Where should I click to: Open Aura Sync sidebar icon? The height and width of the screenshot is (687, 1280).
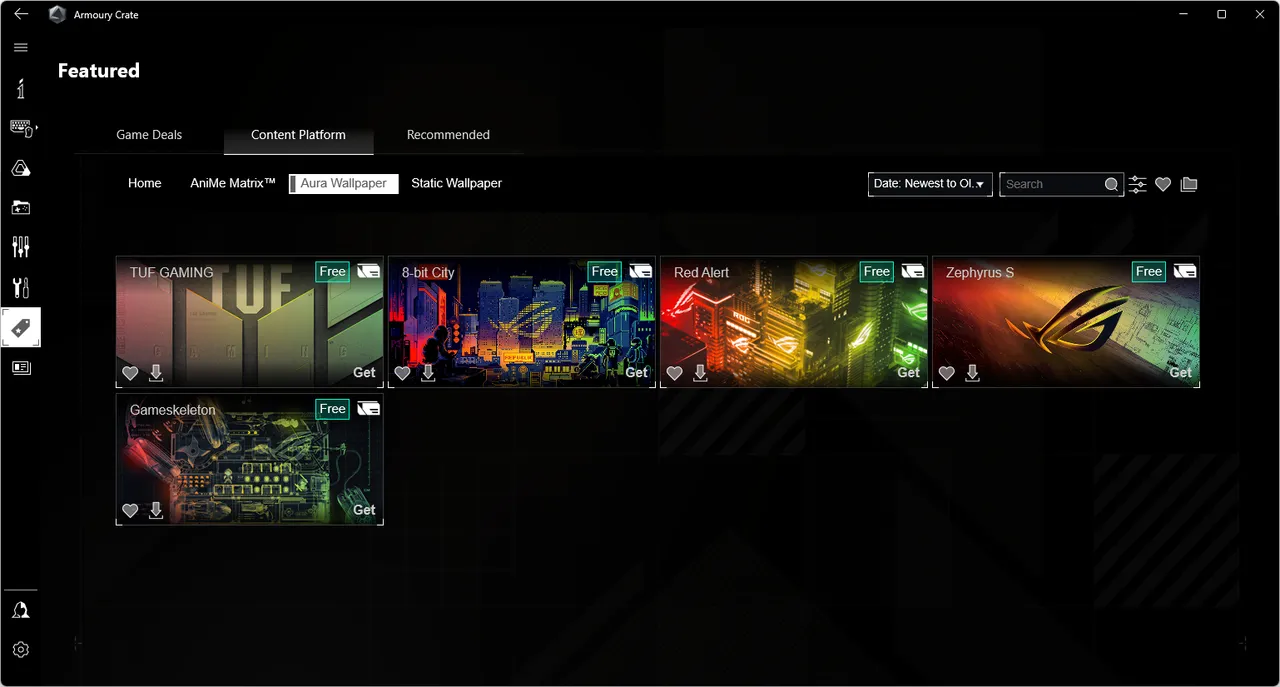pos(21,168)
